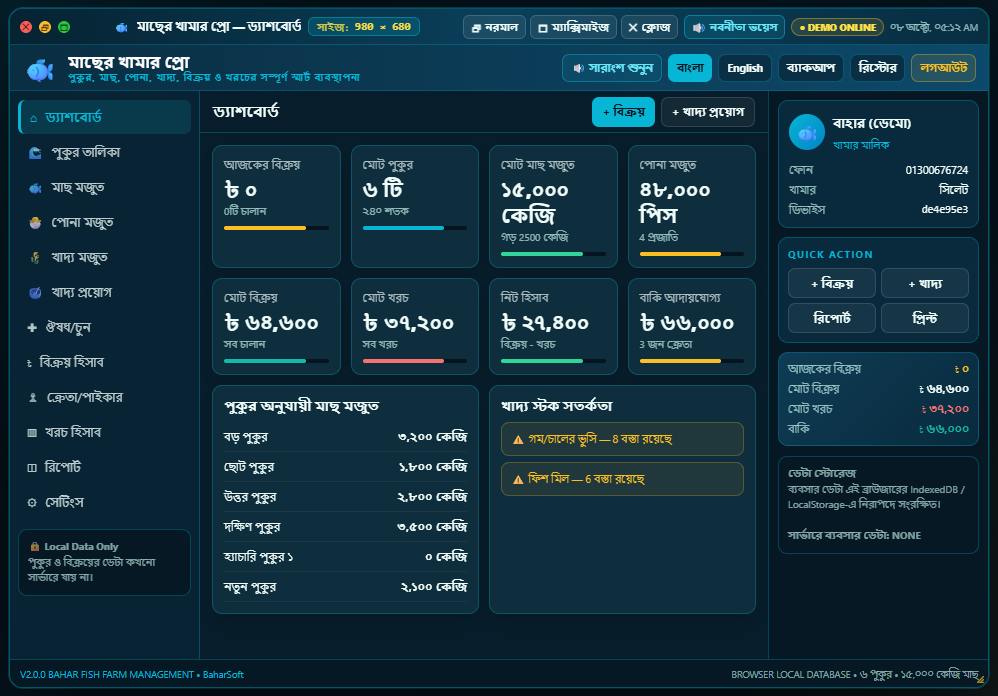Open মাছ মজুত in the sidebar
This screenshot has height=696, width=998.
(x=104, y=187)
